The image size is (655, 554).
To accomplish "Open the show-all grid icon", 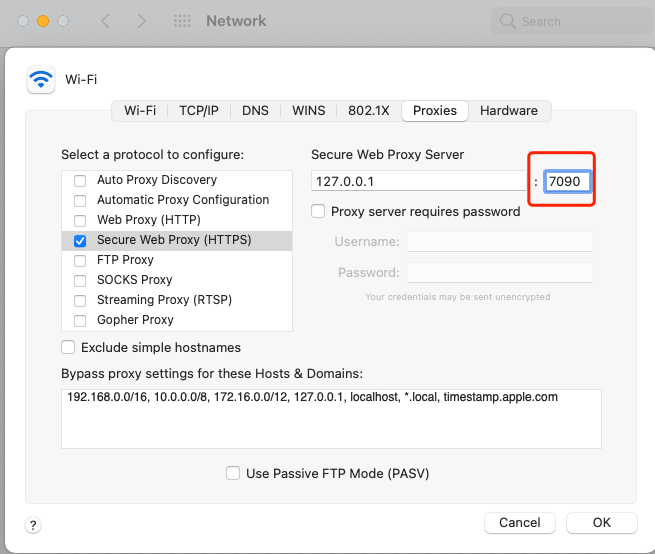I will coord(182,21).
